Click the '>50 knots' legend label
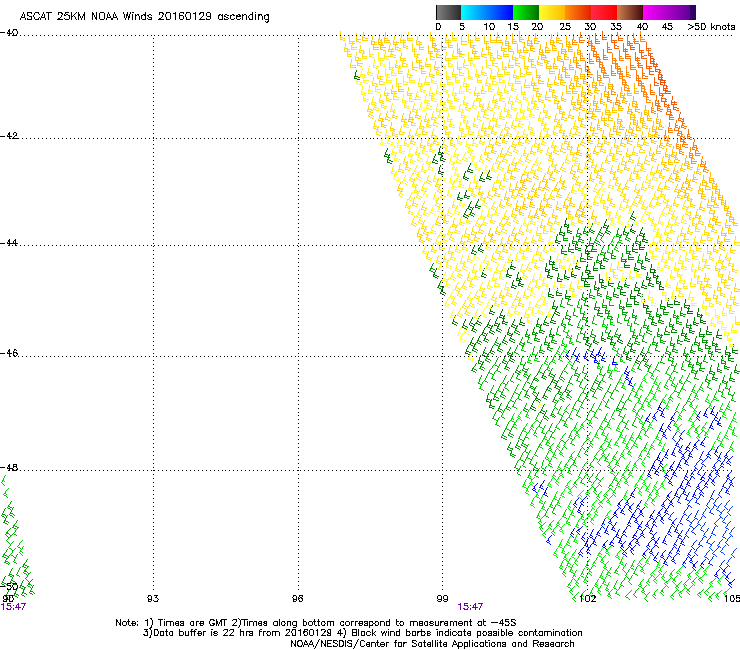 click(x=711, y=27)
